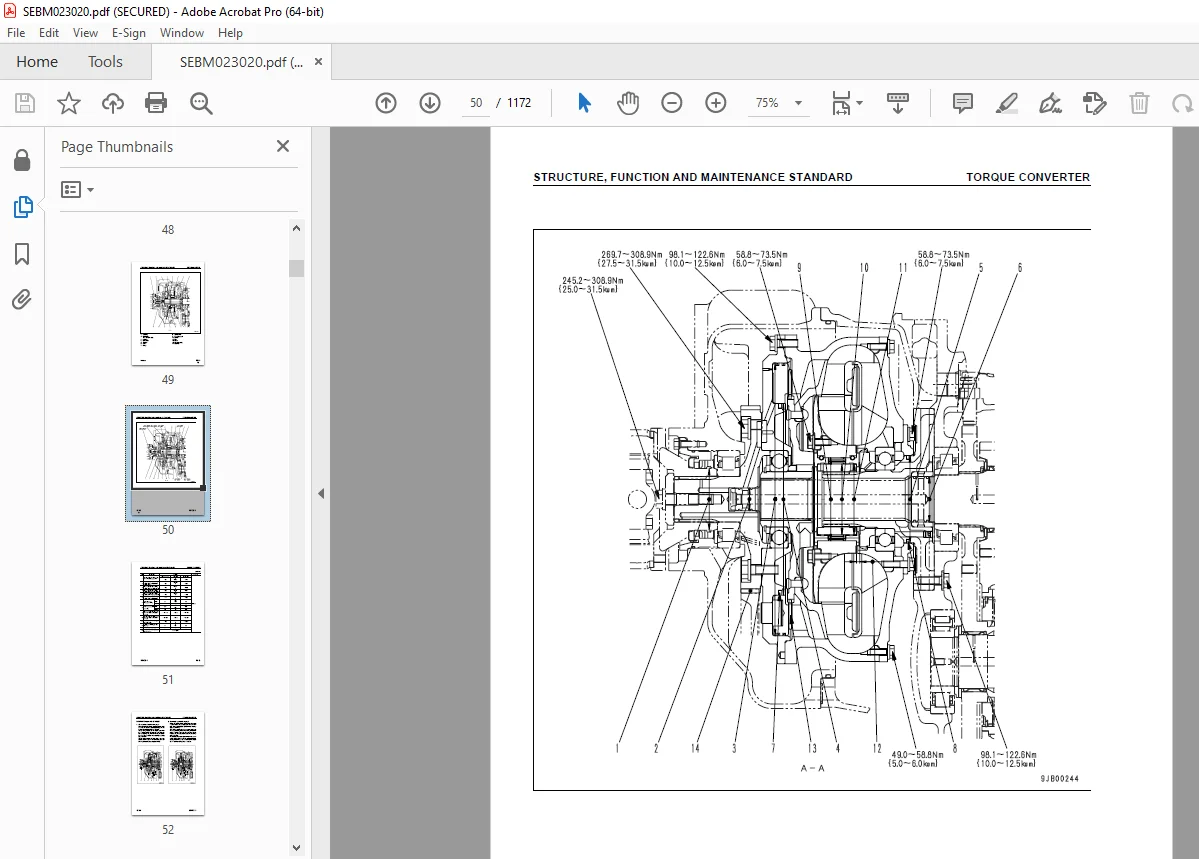1199x859 pixels.
Task: Click the read mode keyboard-down icon
Action: tap(898, 102)
